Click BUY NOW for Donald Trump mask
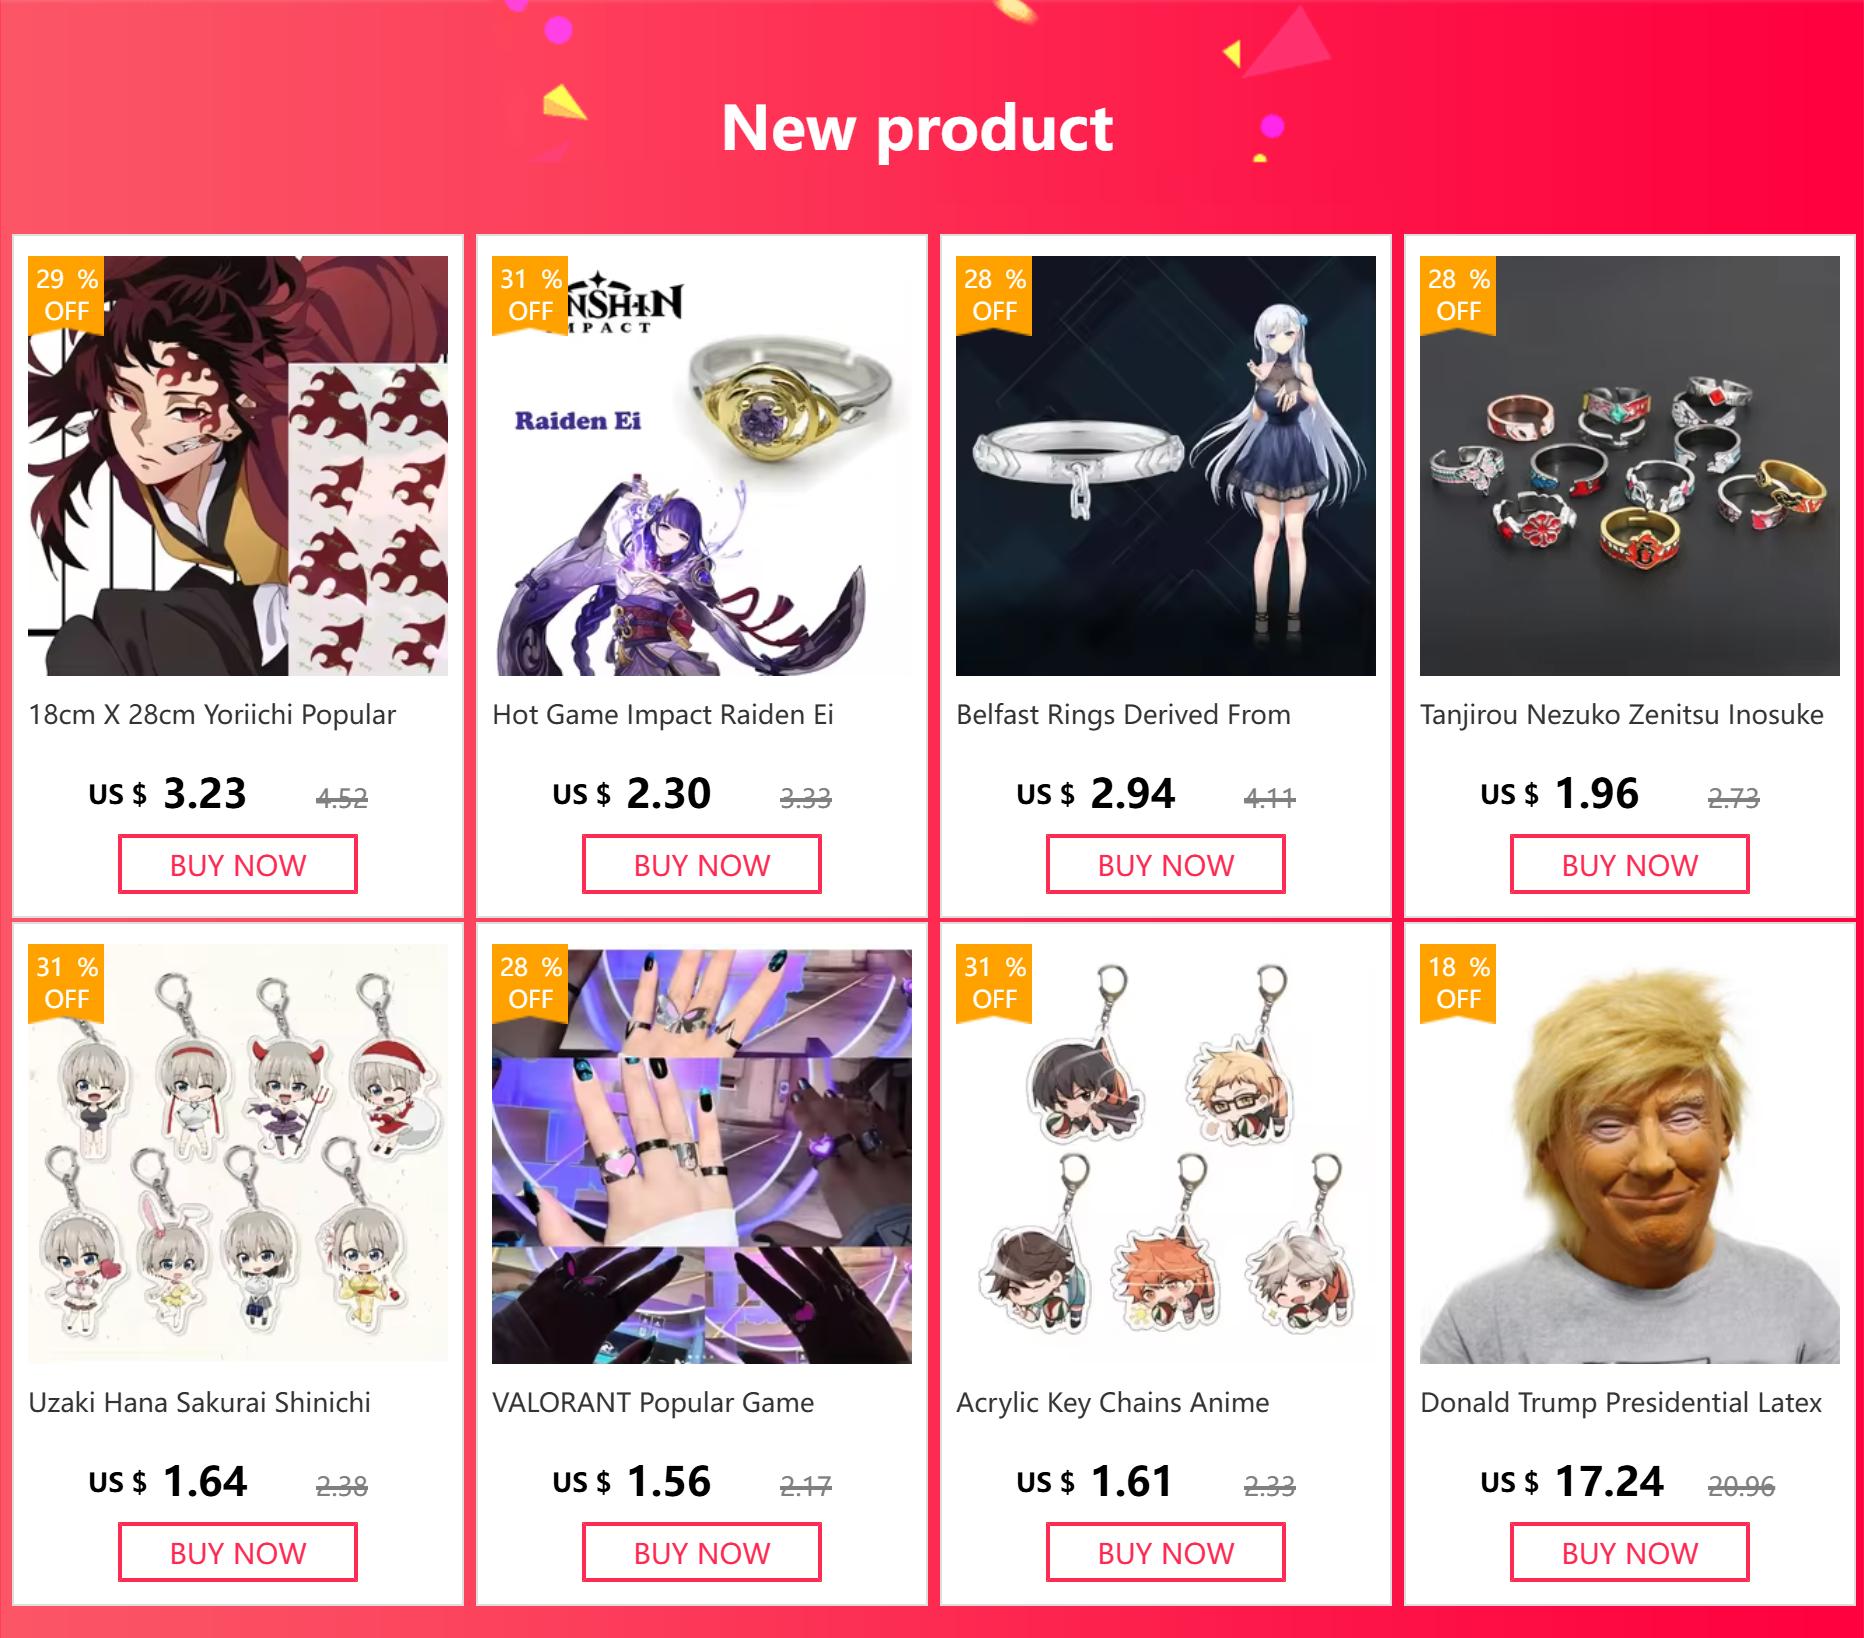This screenshot has width=1864, height=1638. click(x=1630, y=1553)
